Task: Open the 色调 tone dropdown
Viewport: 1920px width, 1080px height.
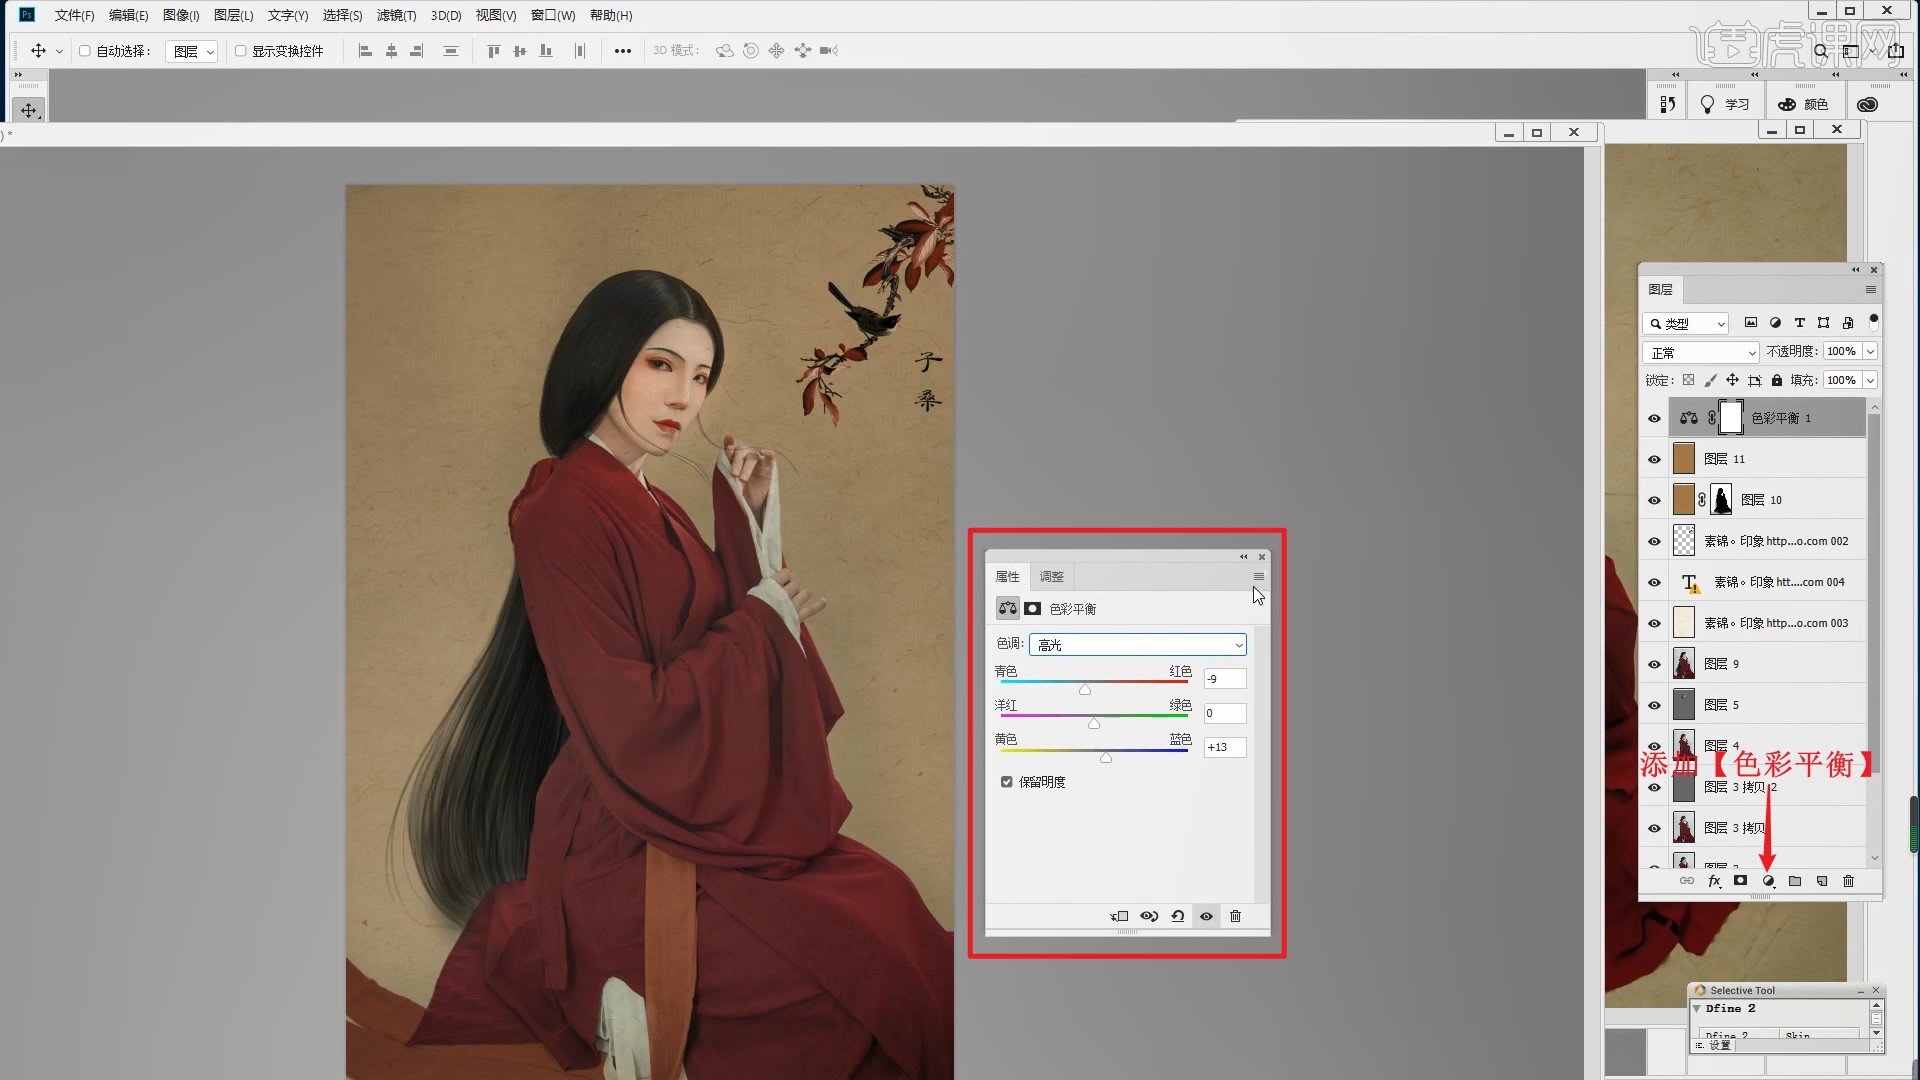Action: tap(1138, 645)
